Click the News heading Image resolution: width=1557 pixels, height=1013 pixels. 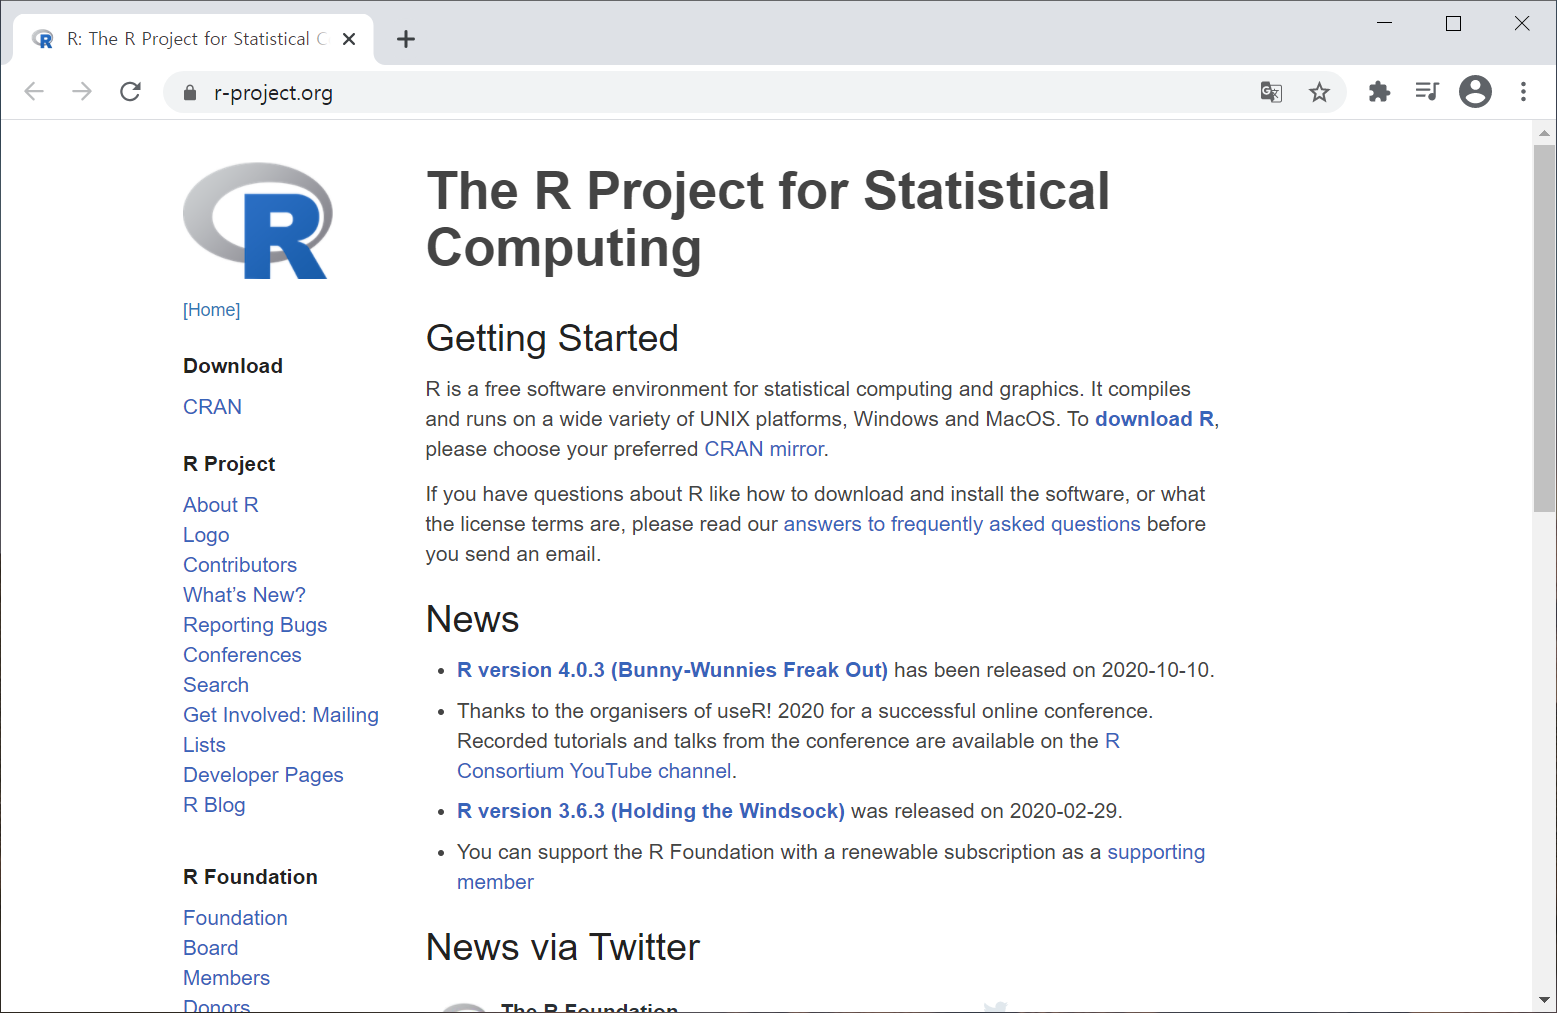point(472,620)
